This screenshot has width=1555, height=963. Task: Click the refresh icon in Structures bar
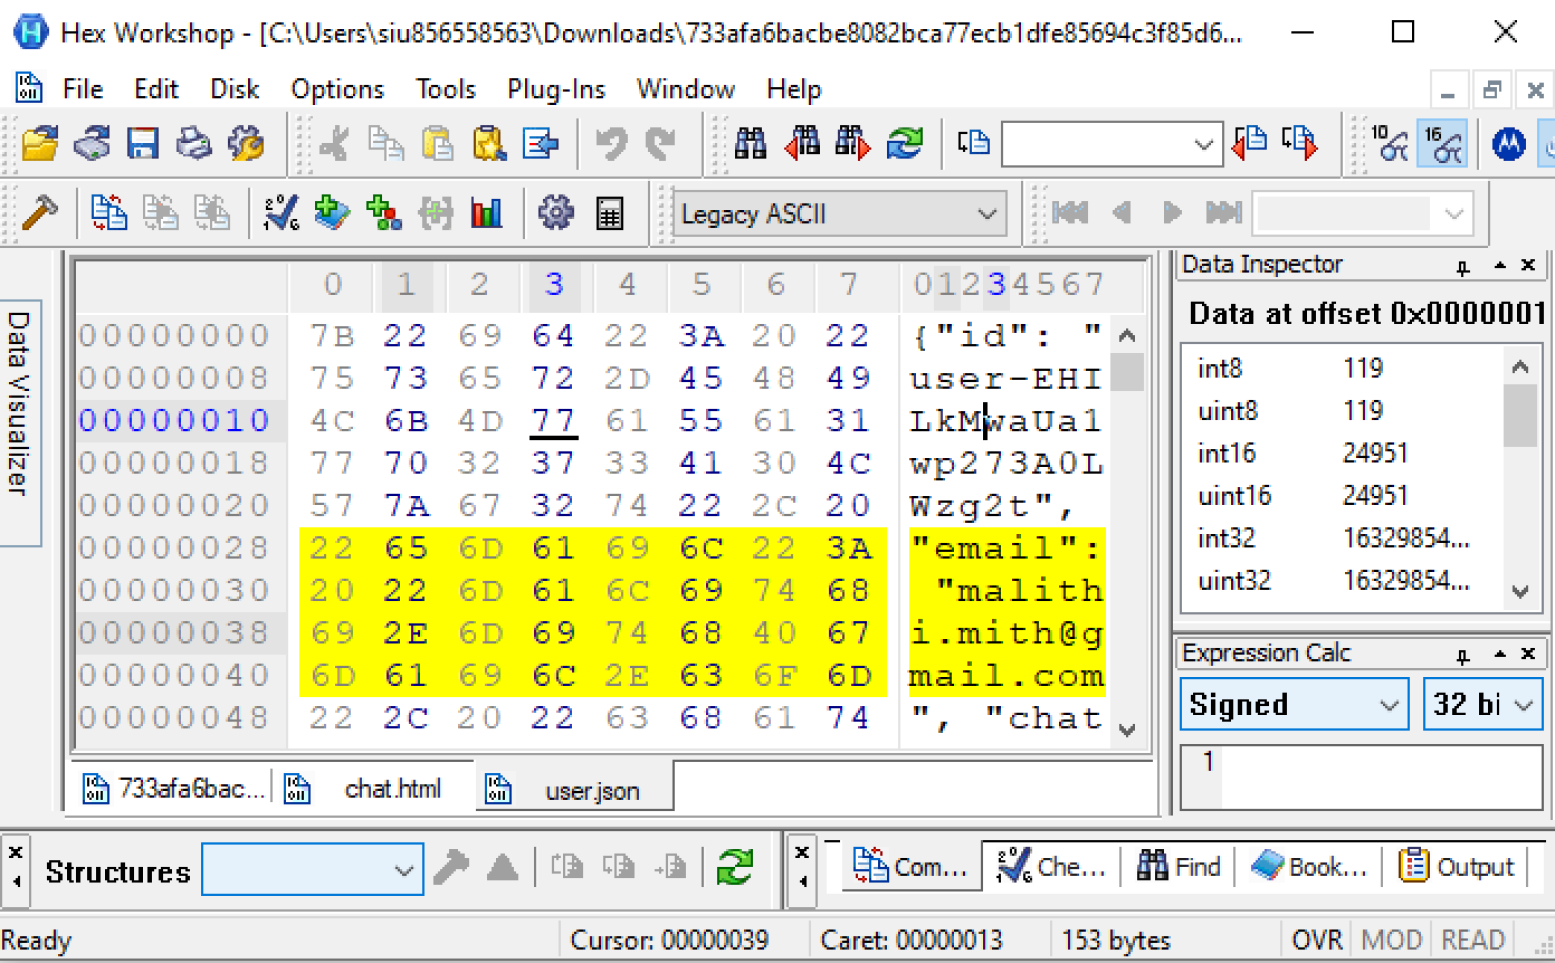click(734, 866)
